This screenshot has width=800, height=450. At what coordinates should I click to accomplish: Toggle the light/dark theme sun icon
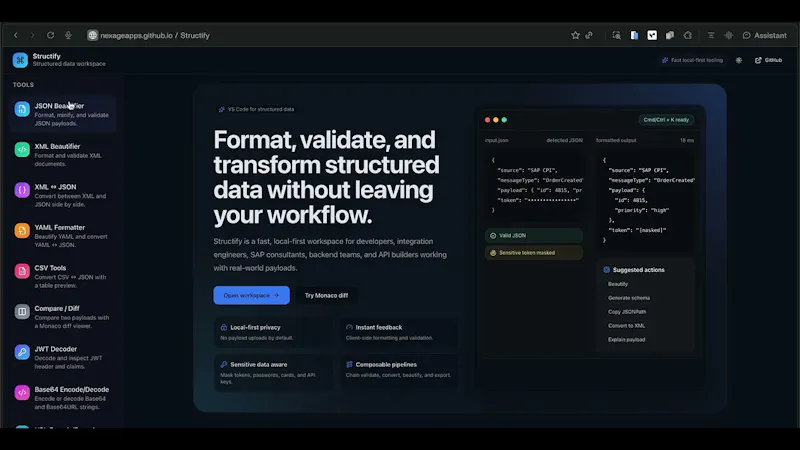[x=739, y=60]
